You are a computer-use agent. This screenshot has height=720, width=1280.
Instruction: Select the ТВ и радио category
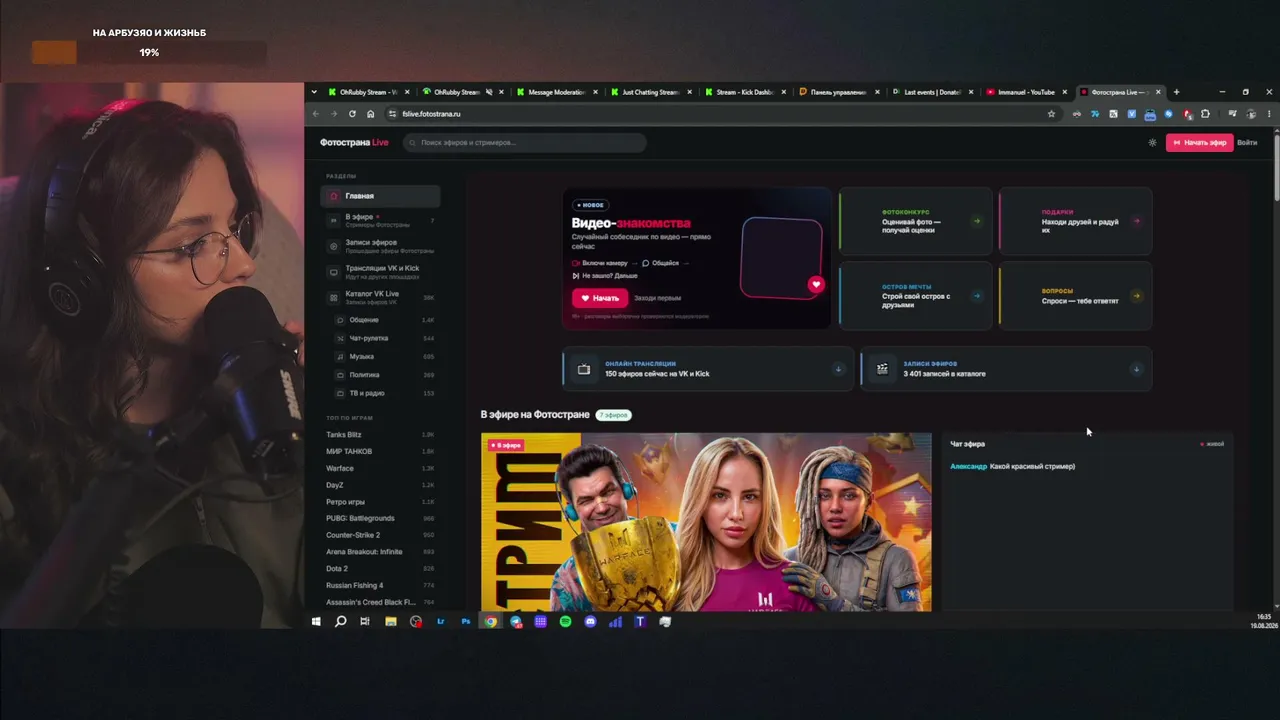coord(385,393)
